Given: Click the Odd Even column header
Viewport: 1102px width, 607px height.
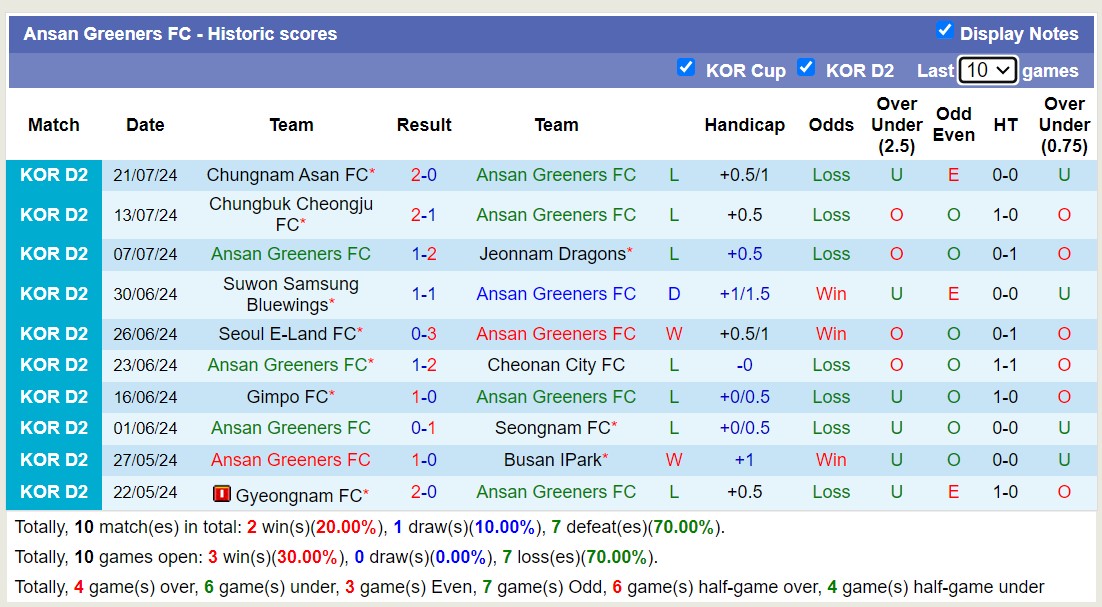Looking at the screenshot, I should [953, 125].
